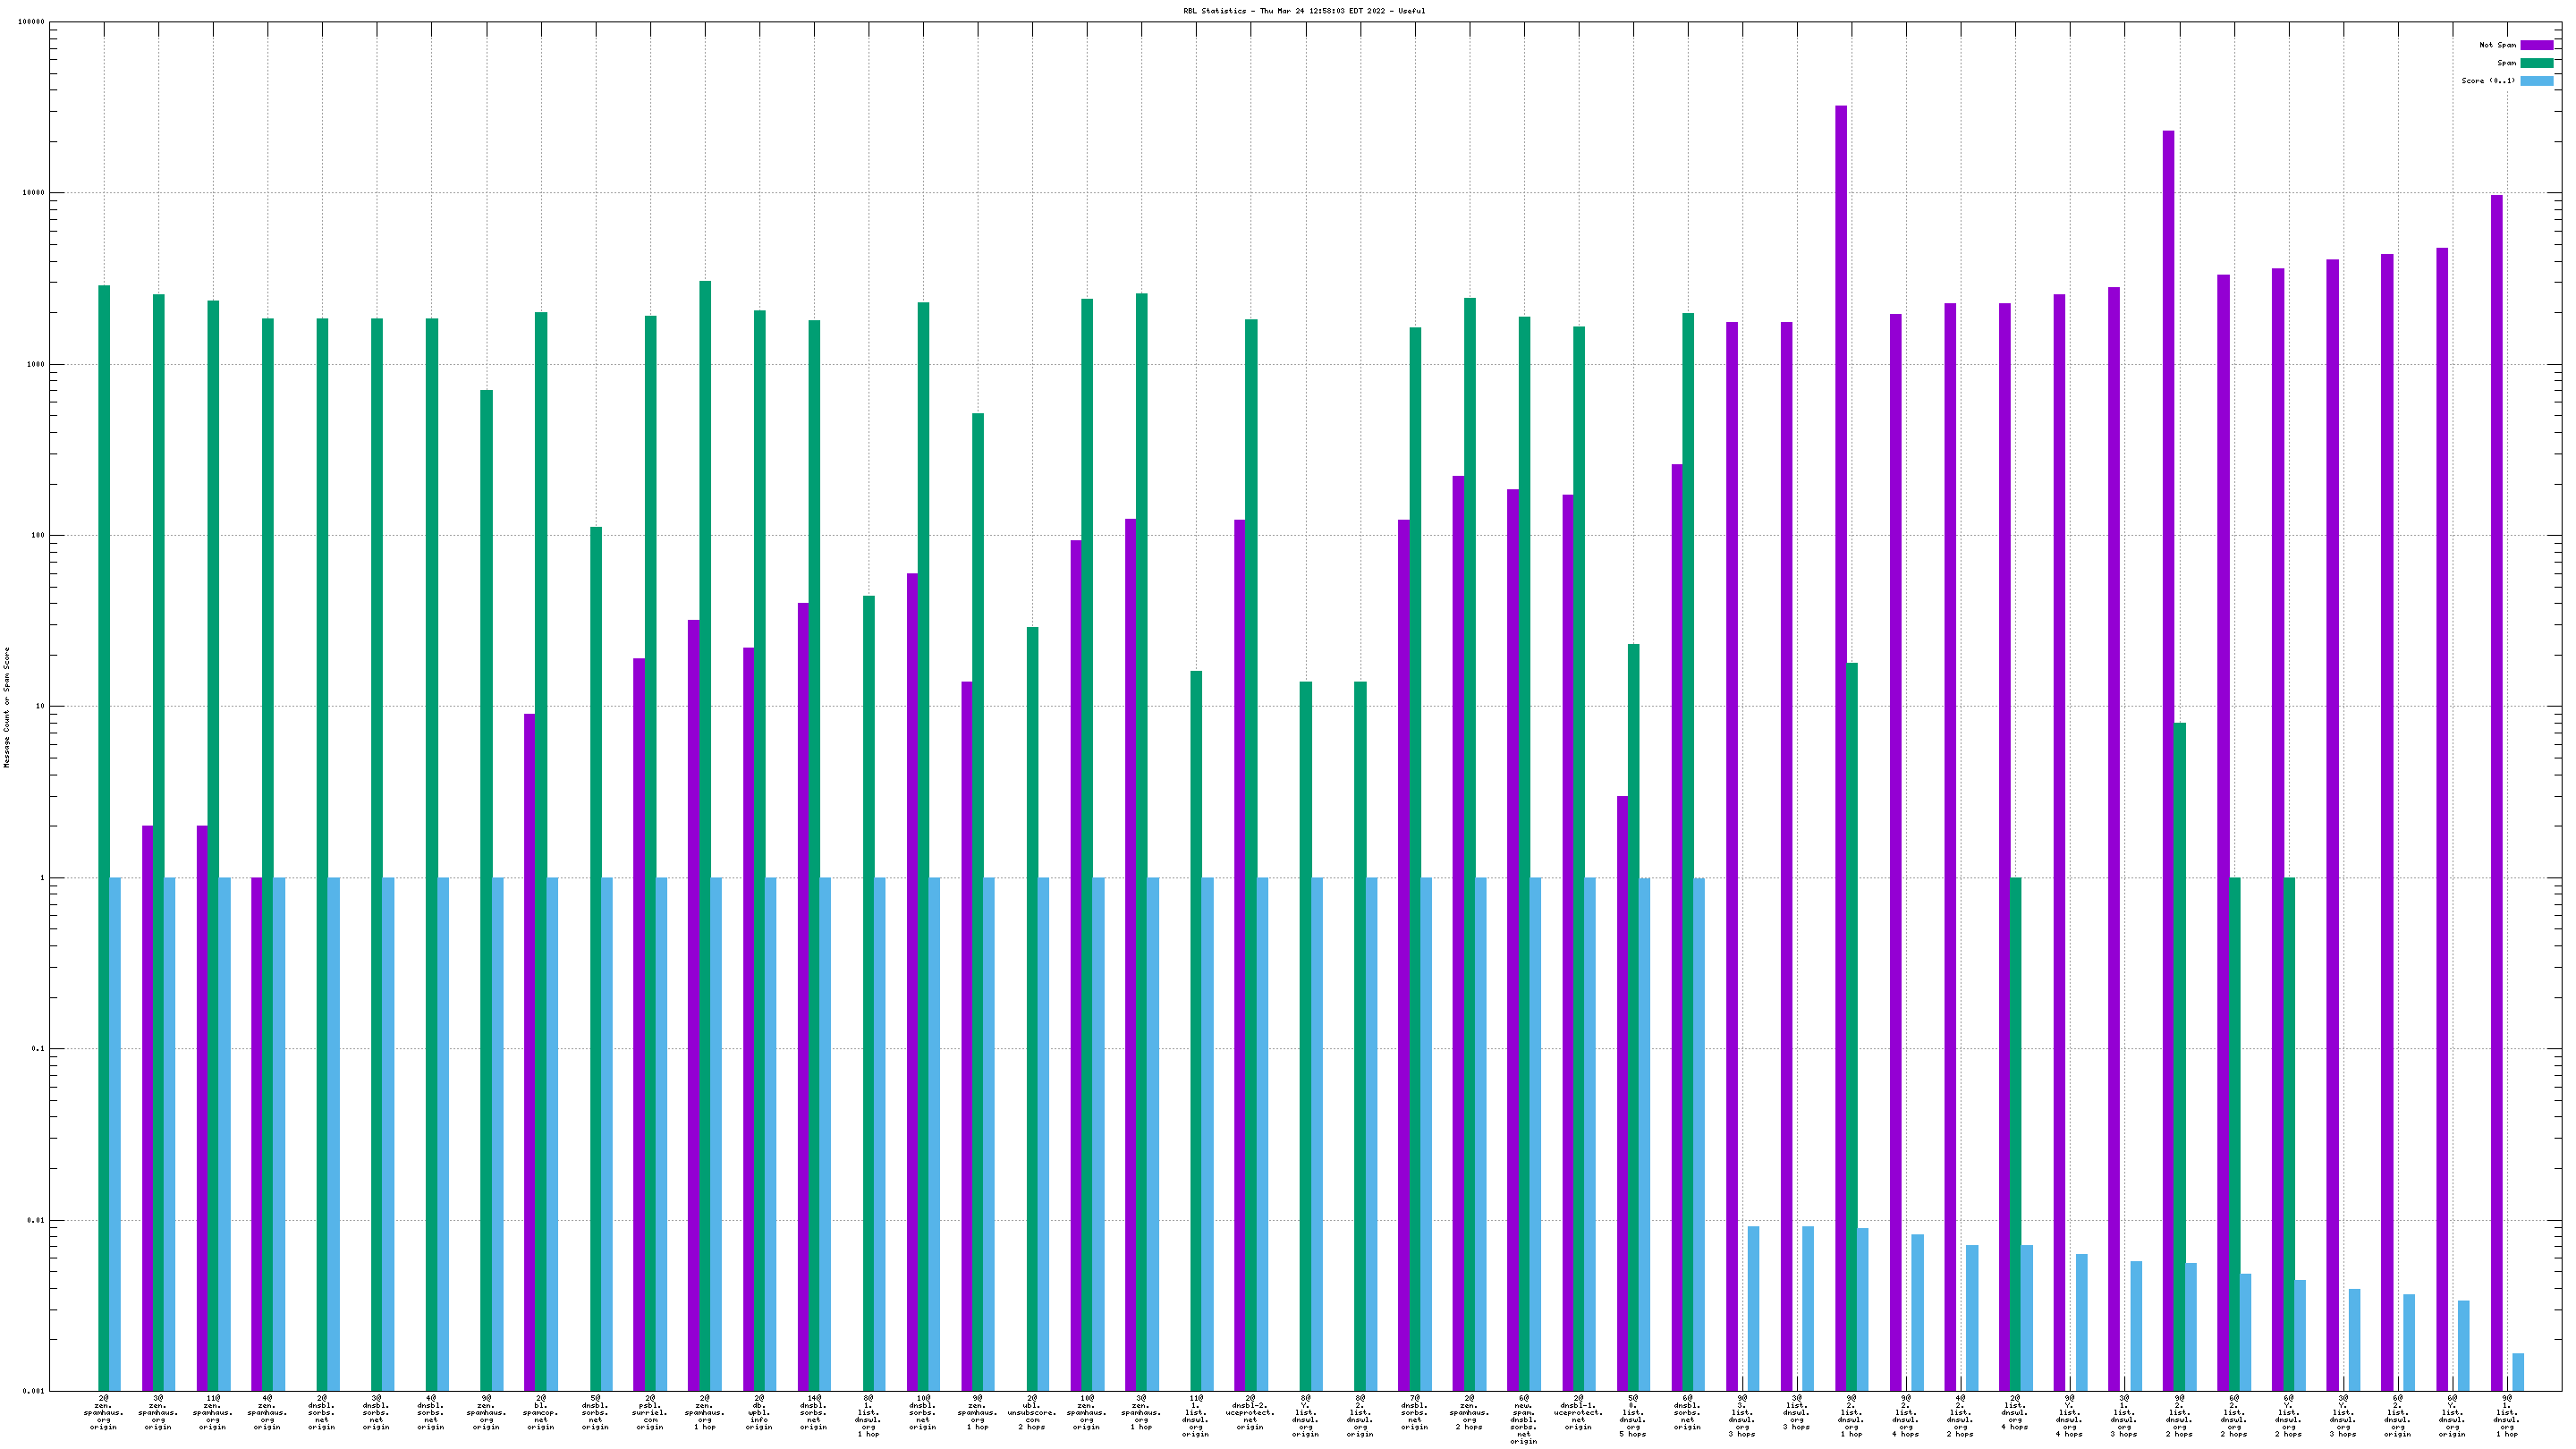Click the bl.spamcop.net origin x-axis label
The height and width of the screenshot is (1449, 2576).
point(541,1411)
